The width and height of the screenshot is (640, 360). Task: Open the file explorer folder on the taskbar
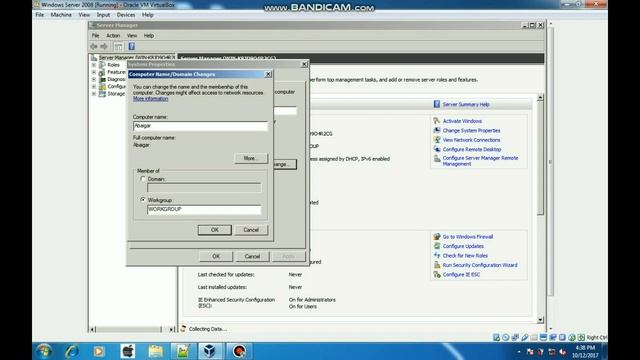pyautogui.click(x=156, y=351)
